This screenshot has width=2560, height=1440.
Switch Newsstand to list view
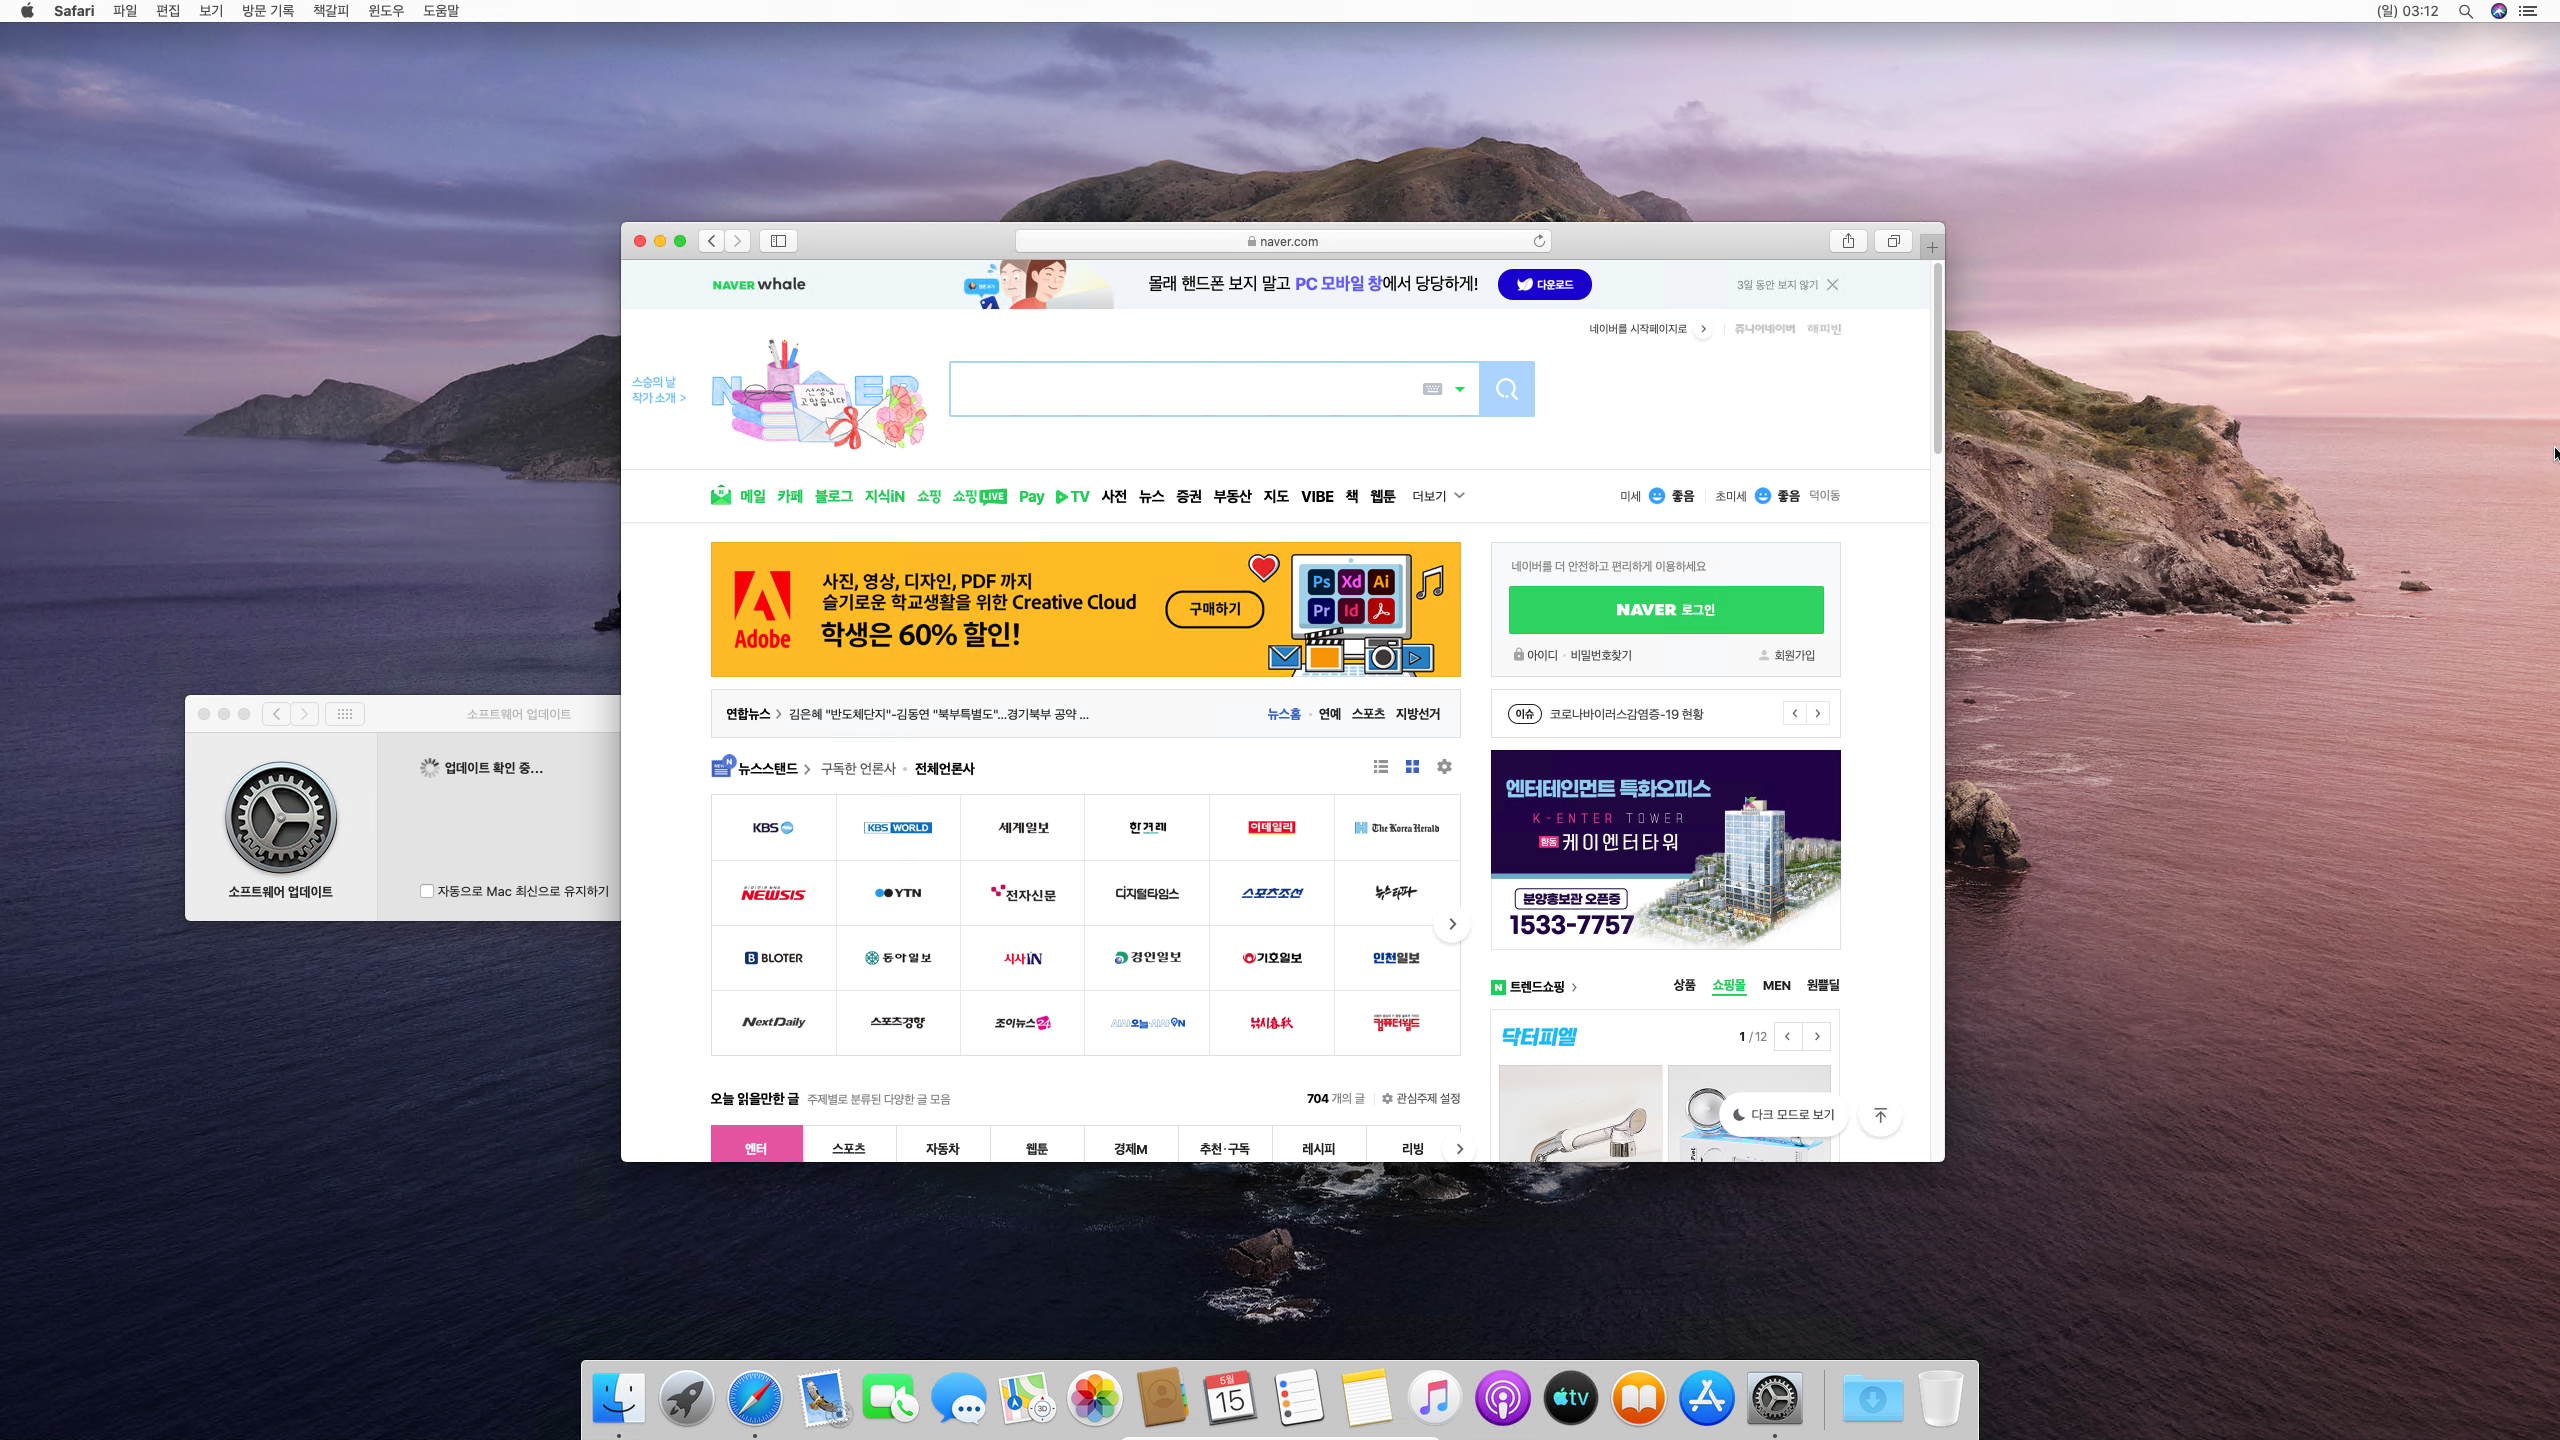point(1381,767)
